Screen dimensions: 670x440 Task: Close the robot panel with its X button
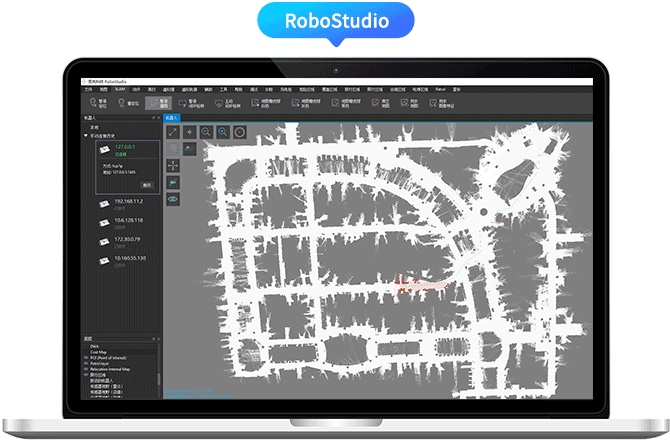click(x=158, y=117)
